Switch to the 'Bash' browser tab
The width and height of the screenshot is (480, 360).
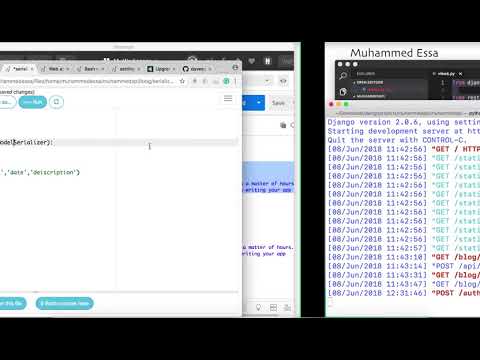[90, 69]
